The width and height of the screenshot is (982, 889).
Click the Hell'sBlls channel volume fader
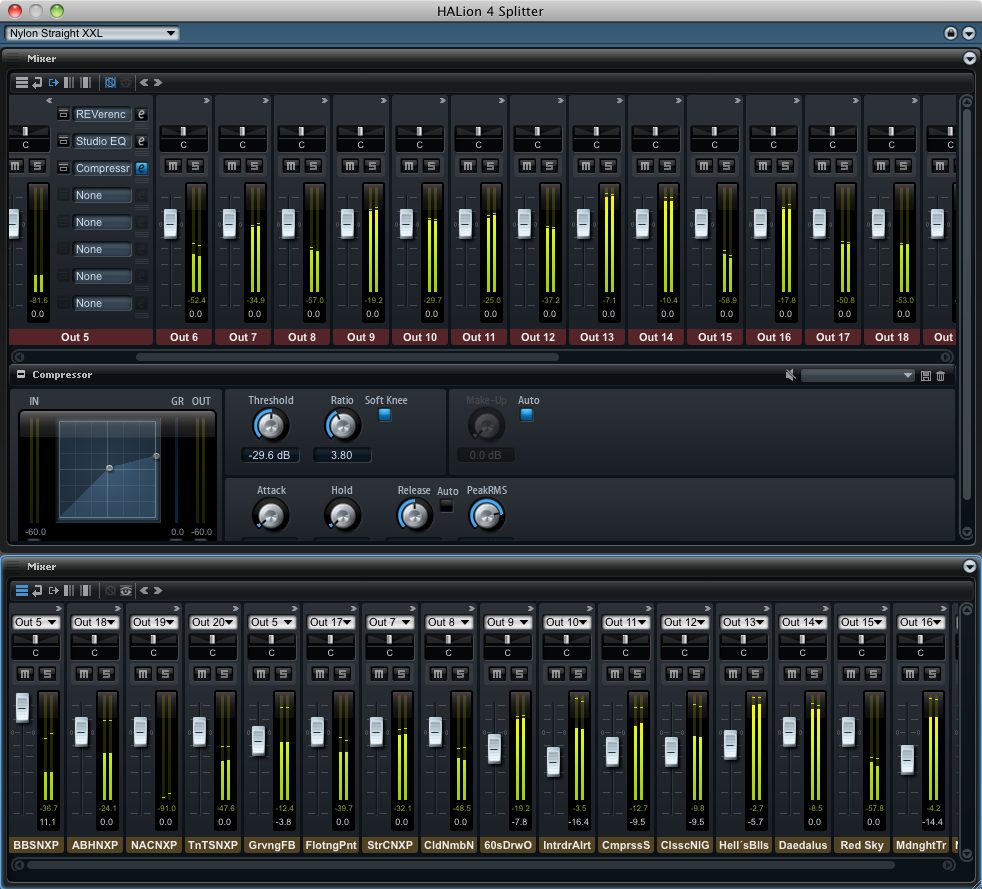tap(730, 744)
